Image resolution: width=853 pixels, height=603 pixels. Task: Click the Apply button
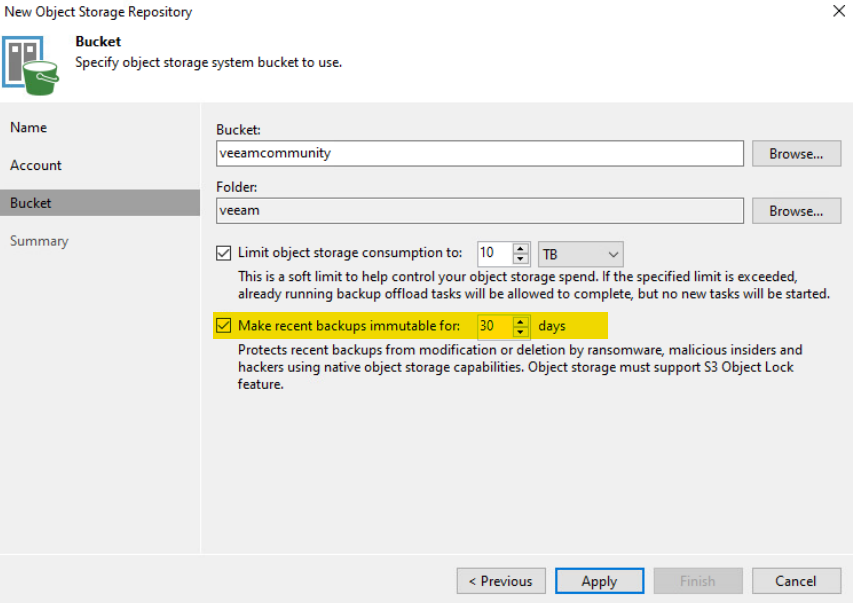pos(599,581)
